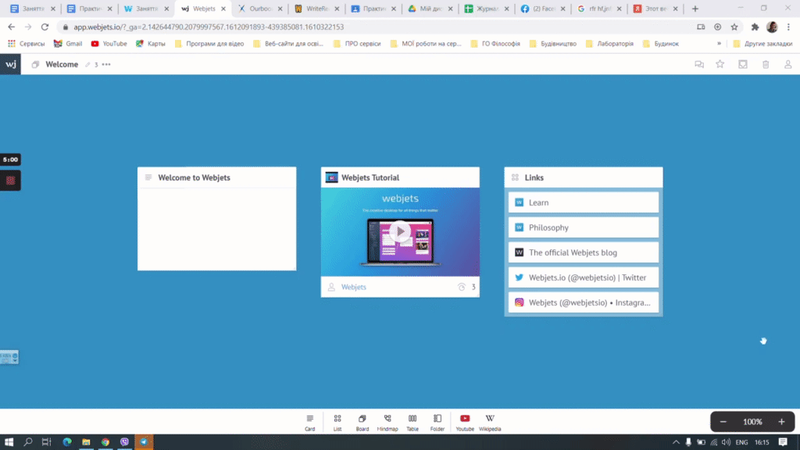Open the Youtube embed tool
The height and width of the screenshot is (450, 800).
click(465, 420)
